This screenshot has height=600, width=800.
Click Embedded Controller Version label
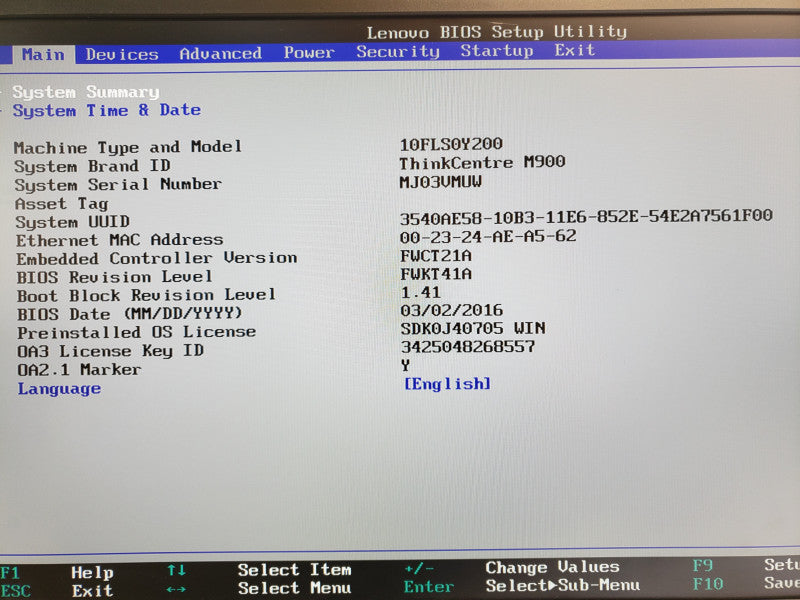157,258
